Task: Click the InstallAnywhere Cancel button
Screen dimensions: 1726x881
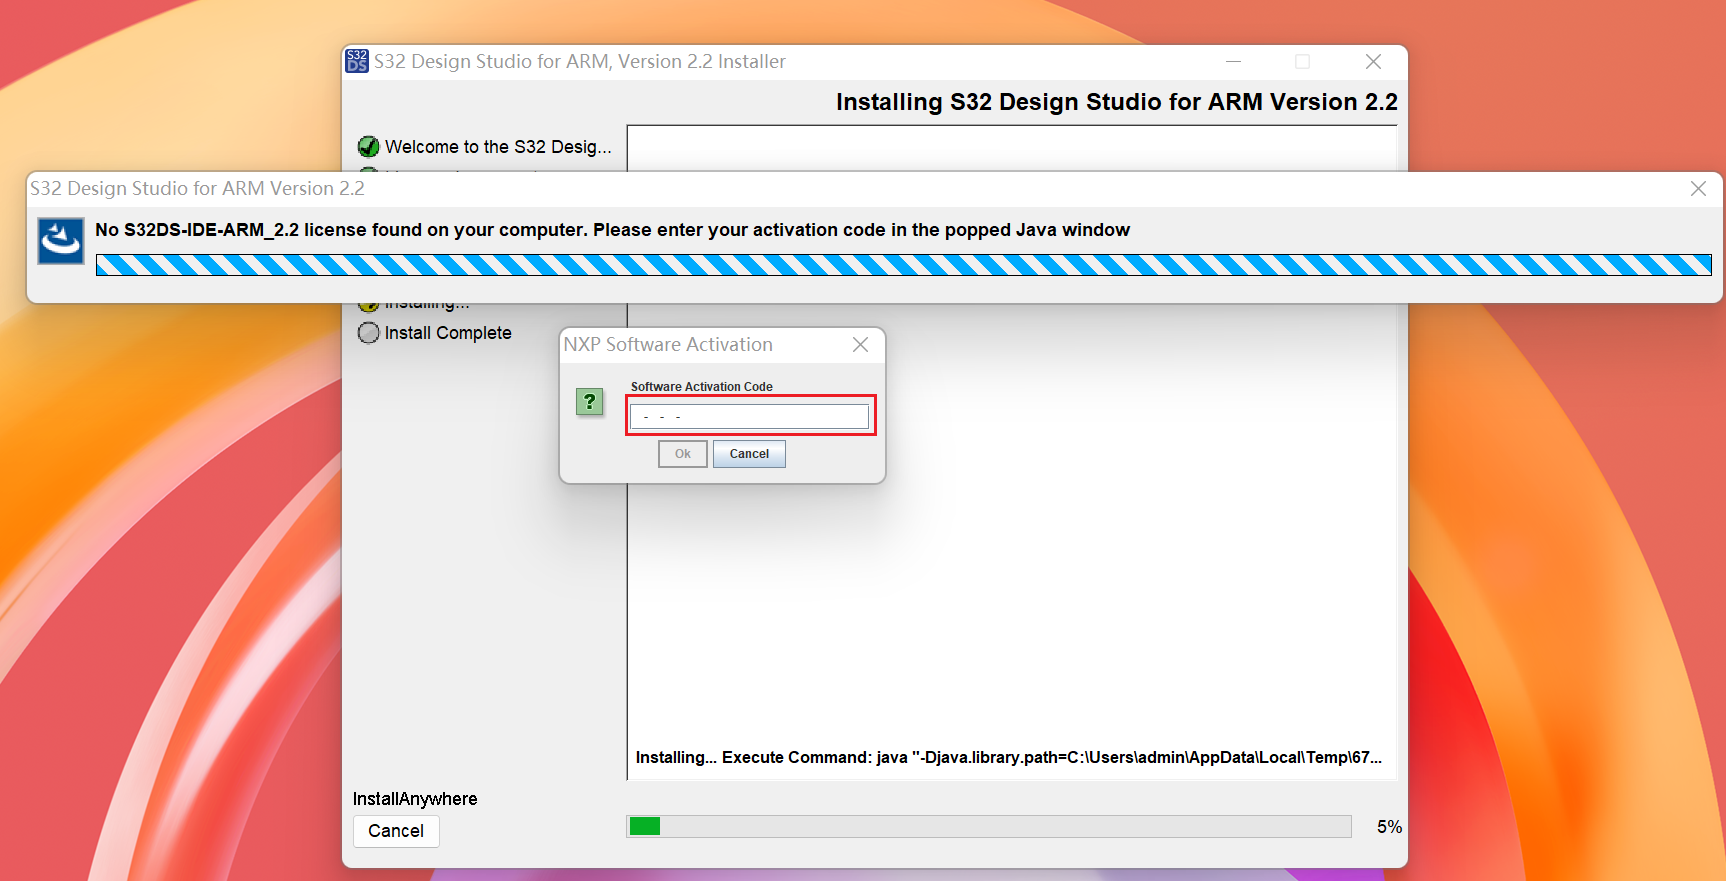Action: 396,831
